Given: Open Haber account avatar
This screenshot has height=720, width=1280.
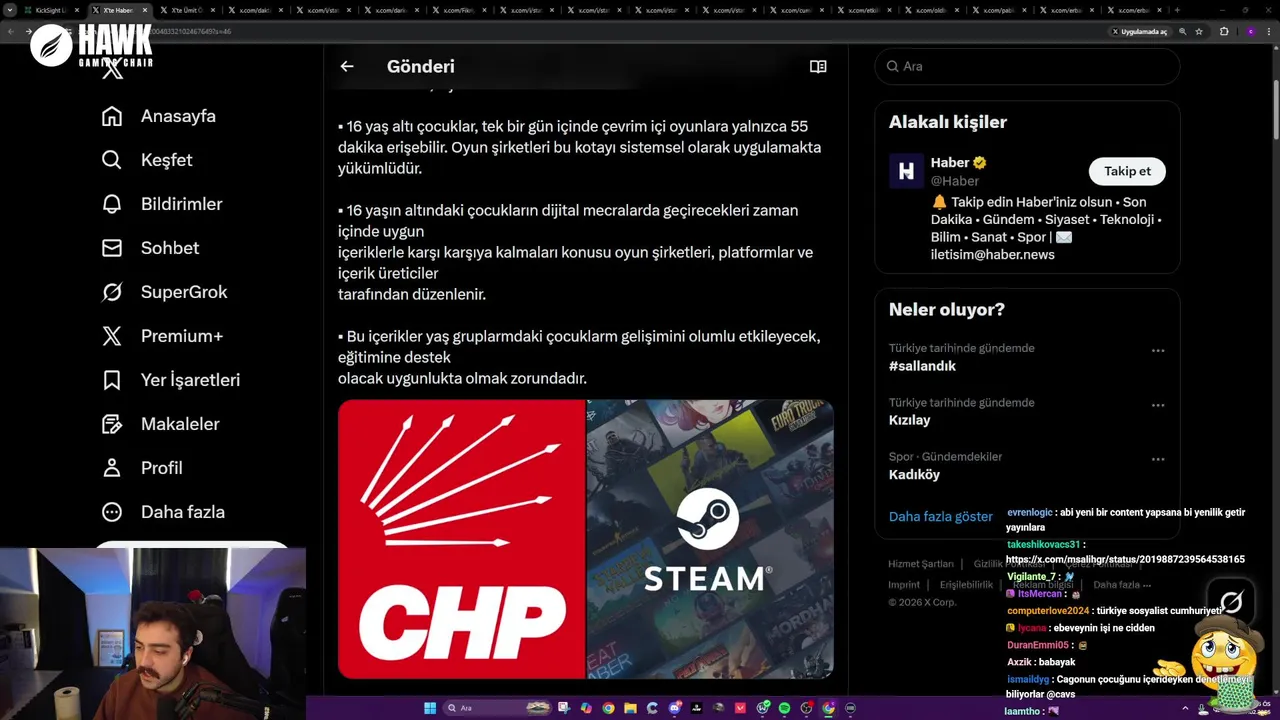Looking at the screenshot, I should [906, 171].
